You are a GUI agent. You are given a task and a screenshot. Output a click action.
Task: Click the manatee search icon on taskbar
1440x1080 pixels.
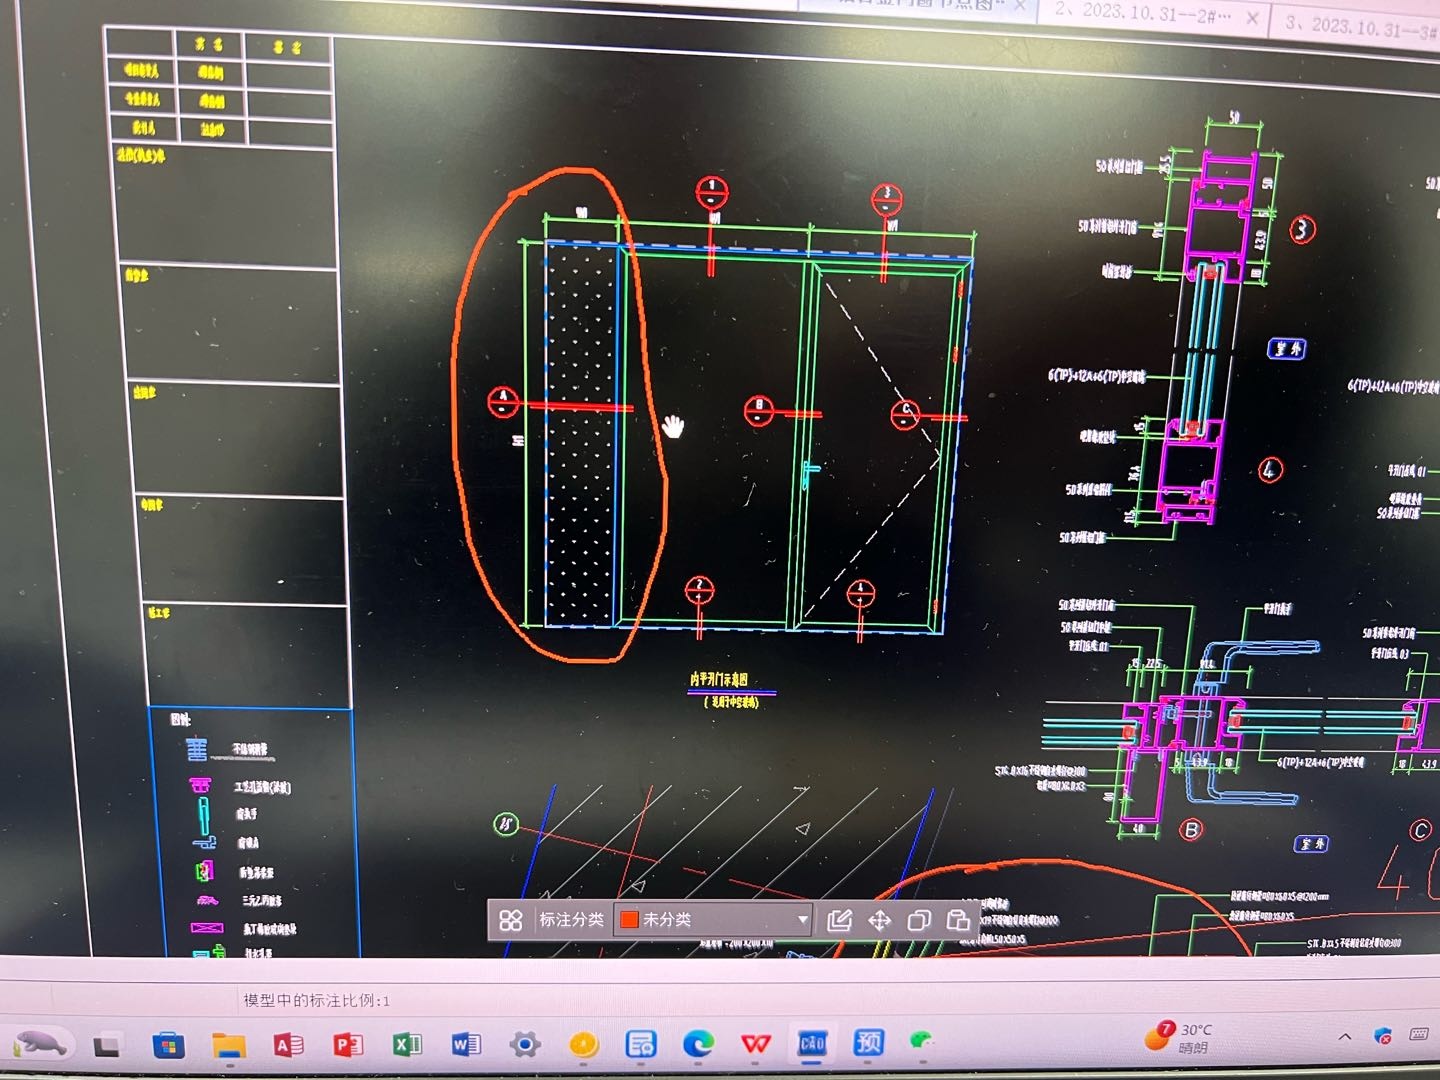click(x=40, y=1044)
